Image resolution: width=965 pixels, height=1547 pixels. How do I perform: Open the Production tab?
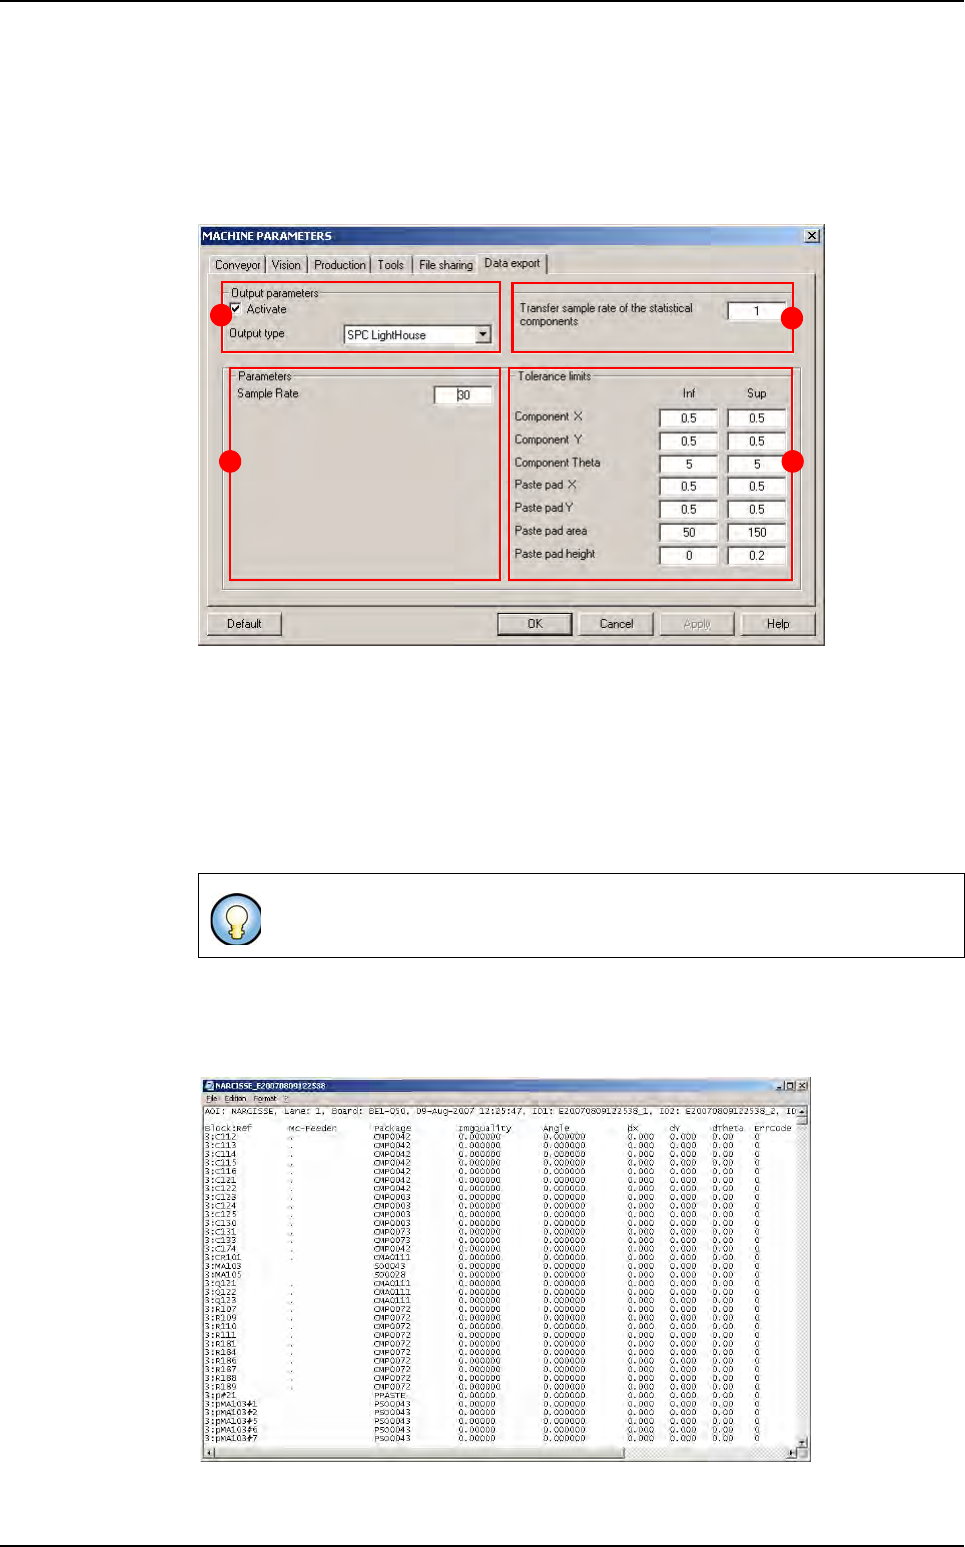click(340, 265)
